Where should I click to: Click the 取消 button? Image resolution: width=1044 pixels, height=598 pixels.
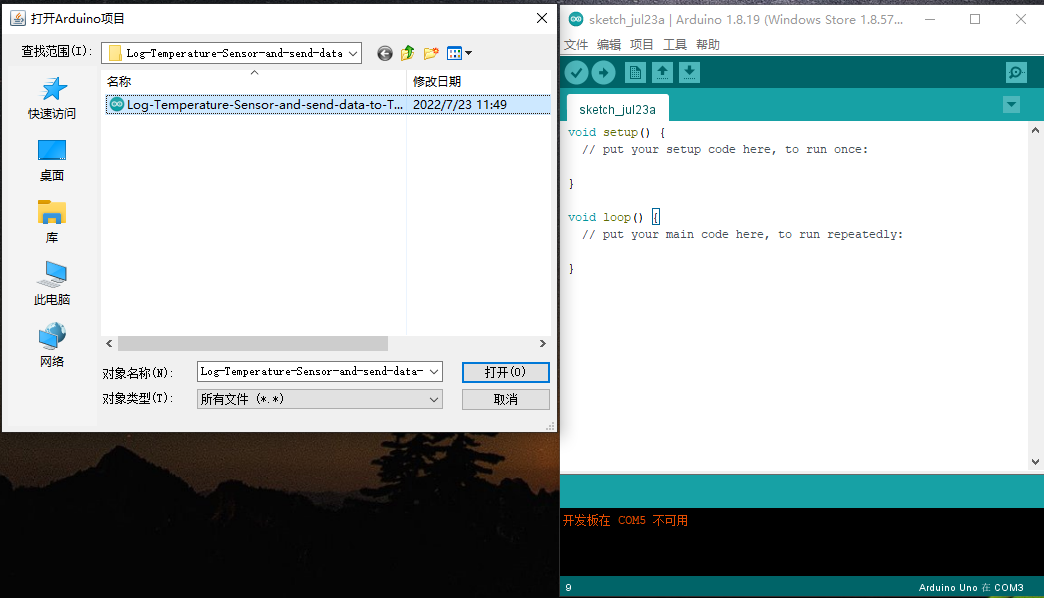pos(505,400)
